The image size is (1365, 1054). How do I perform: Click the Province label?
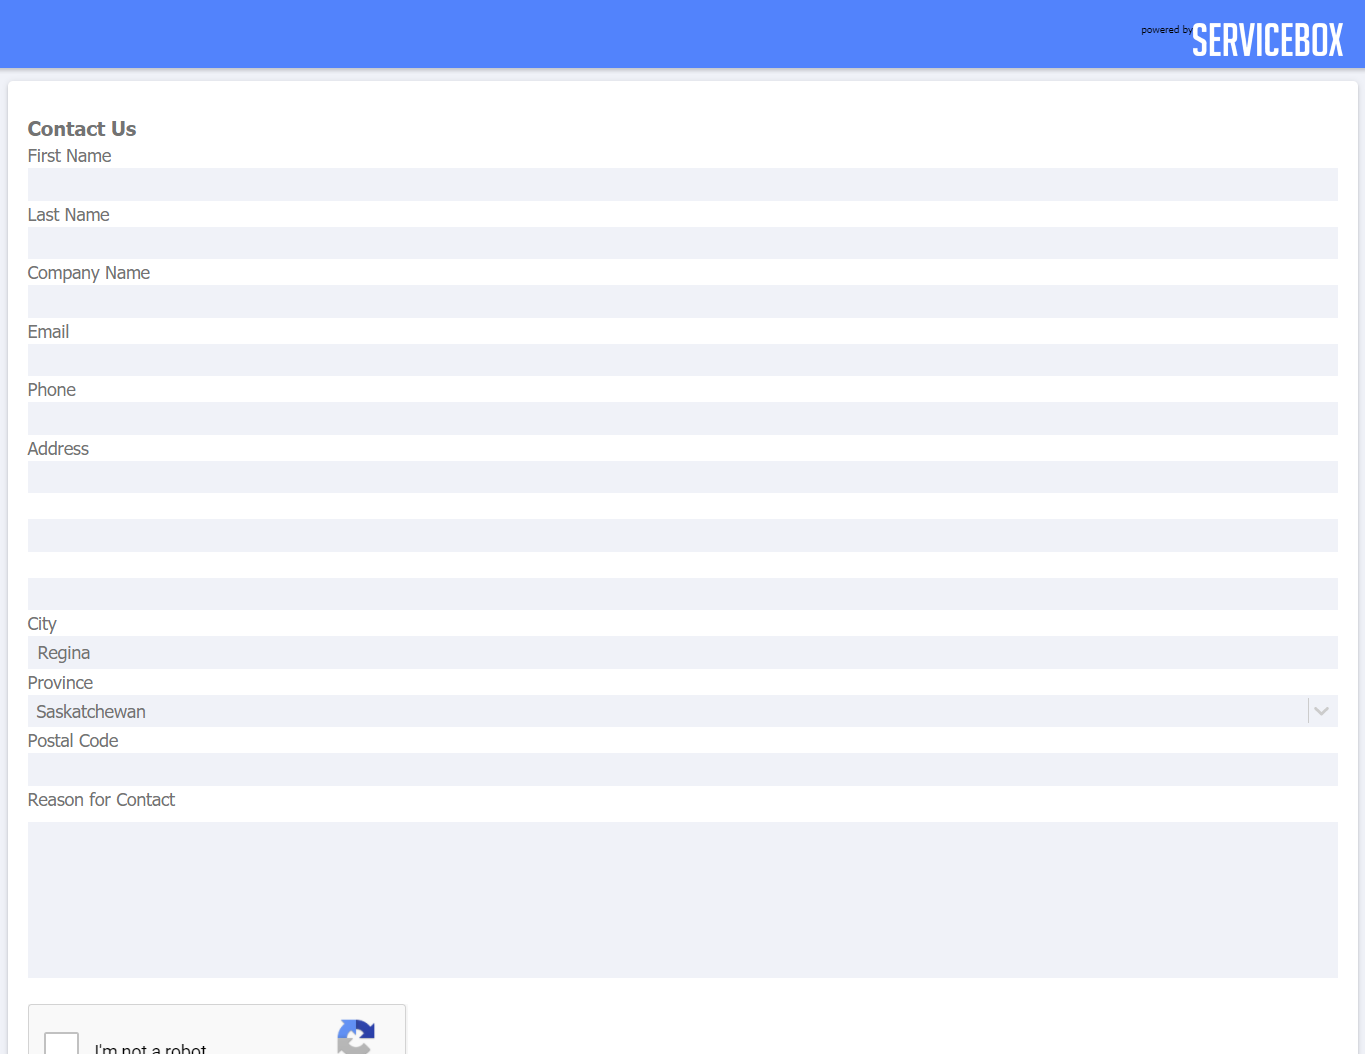tap(60, 683)
